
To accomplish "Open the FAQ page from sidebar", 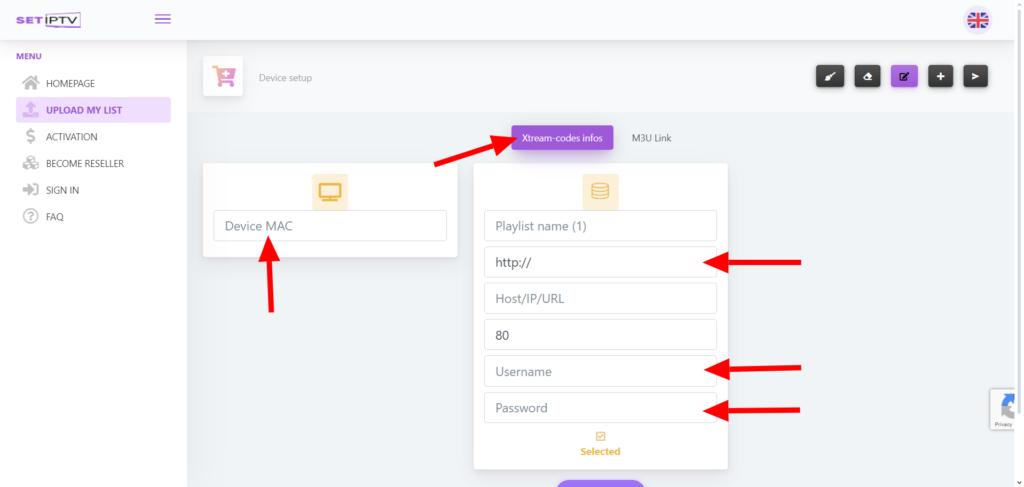I will pyautogui.click(x=54, y=217).
